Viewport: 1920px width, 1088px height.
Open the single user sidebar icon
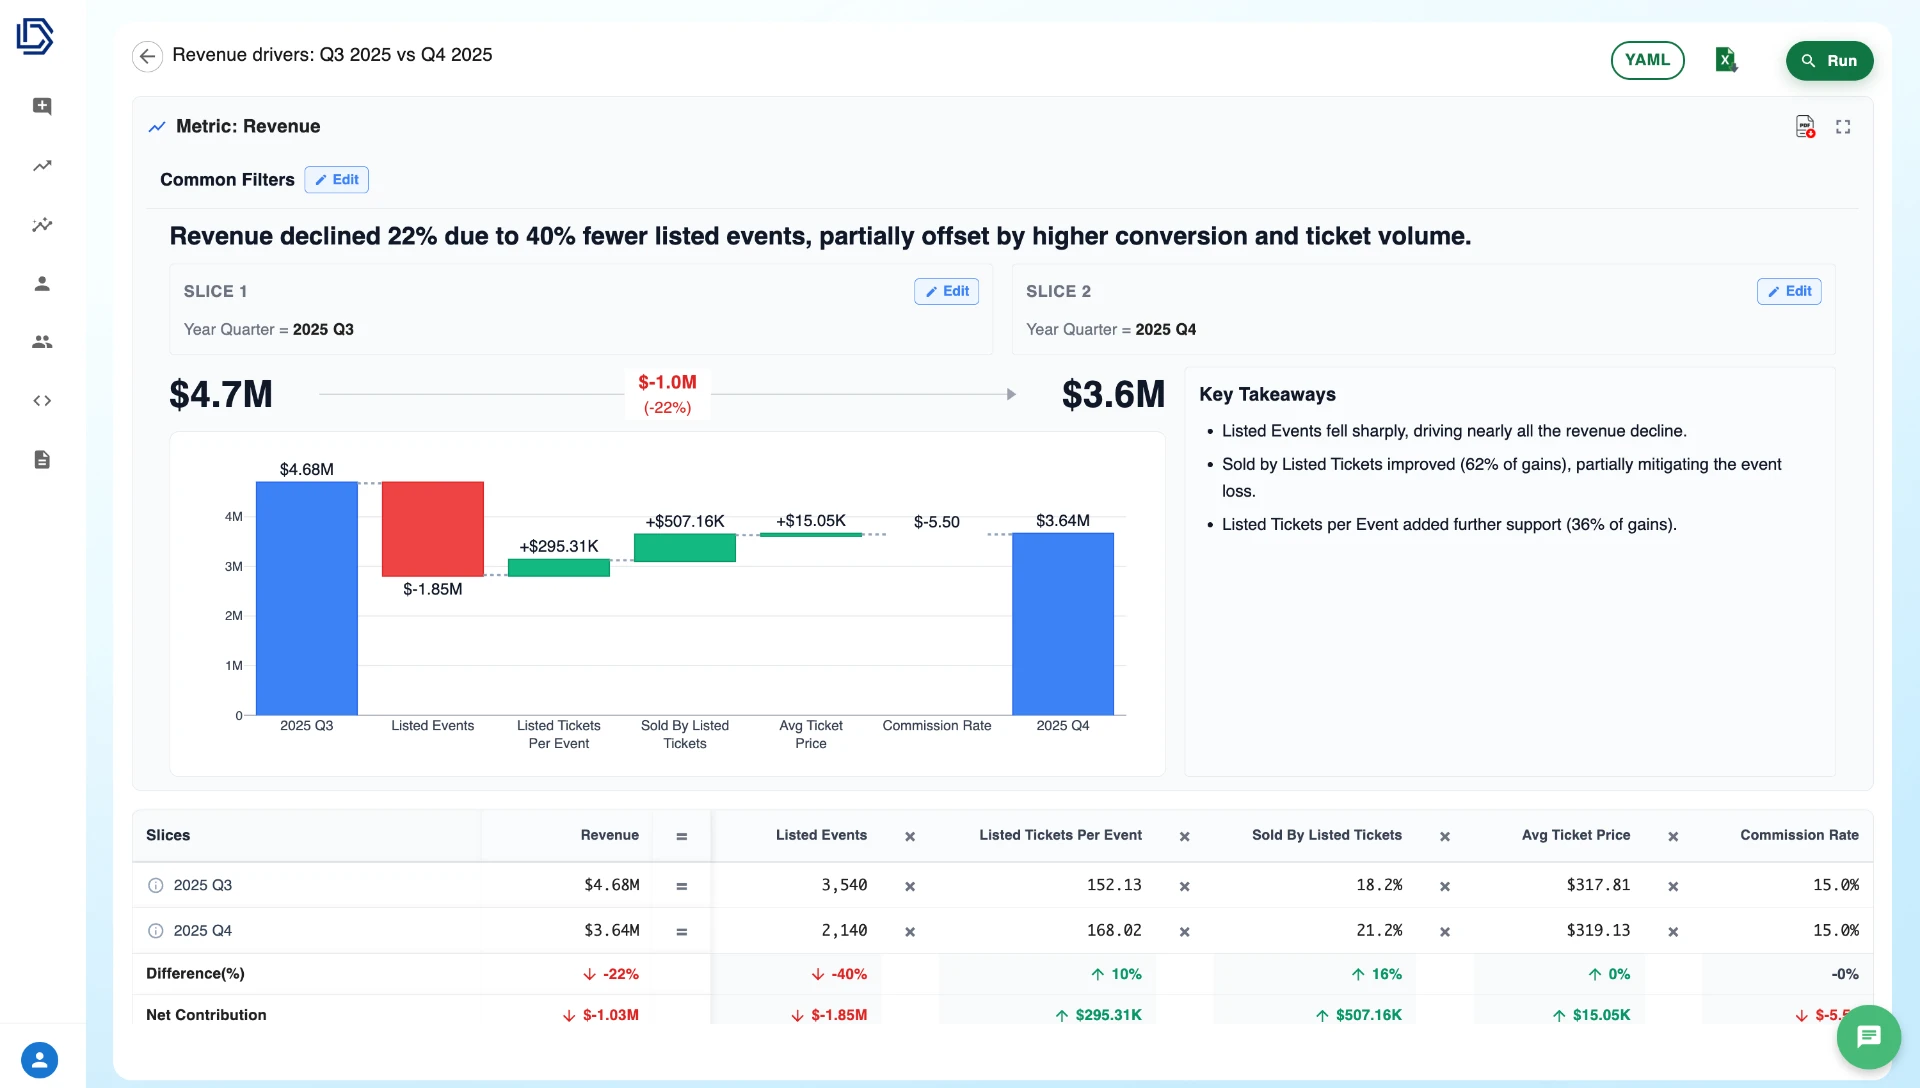(x=42, y=284)
